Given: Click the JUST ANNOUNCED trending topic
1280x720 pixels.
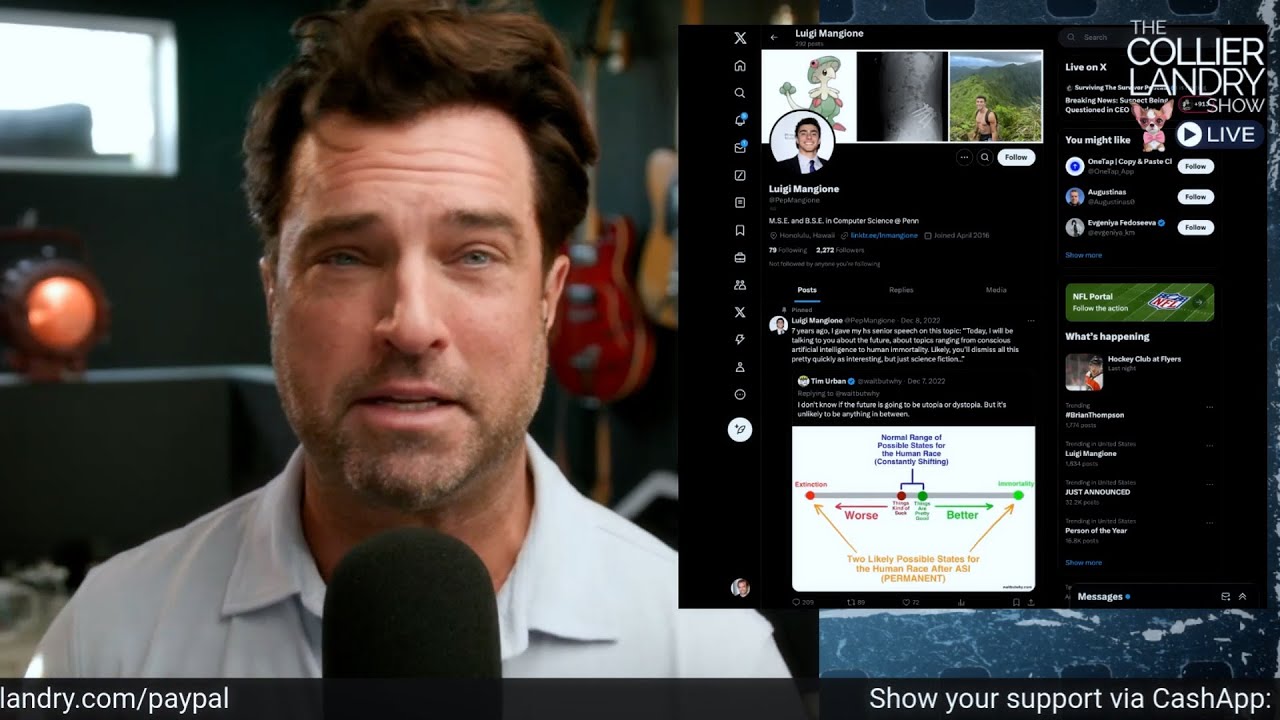Looking at the screenshot, I should (x=1097, y=492).
